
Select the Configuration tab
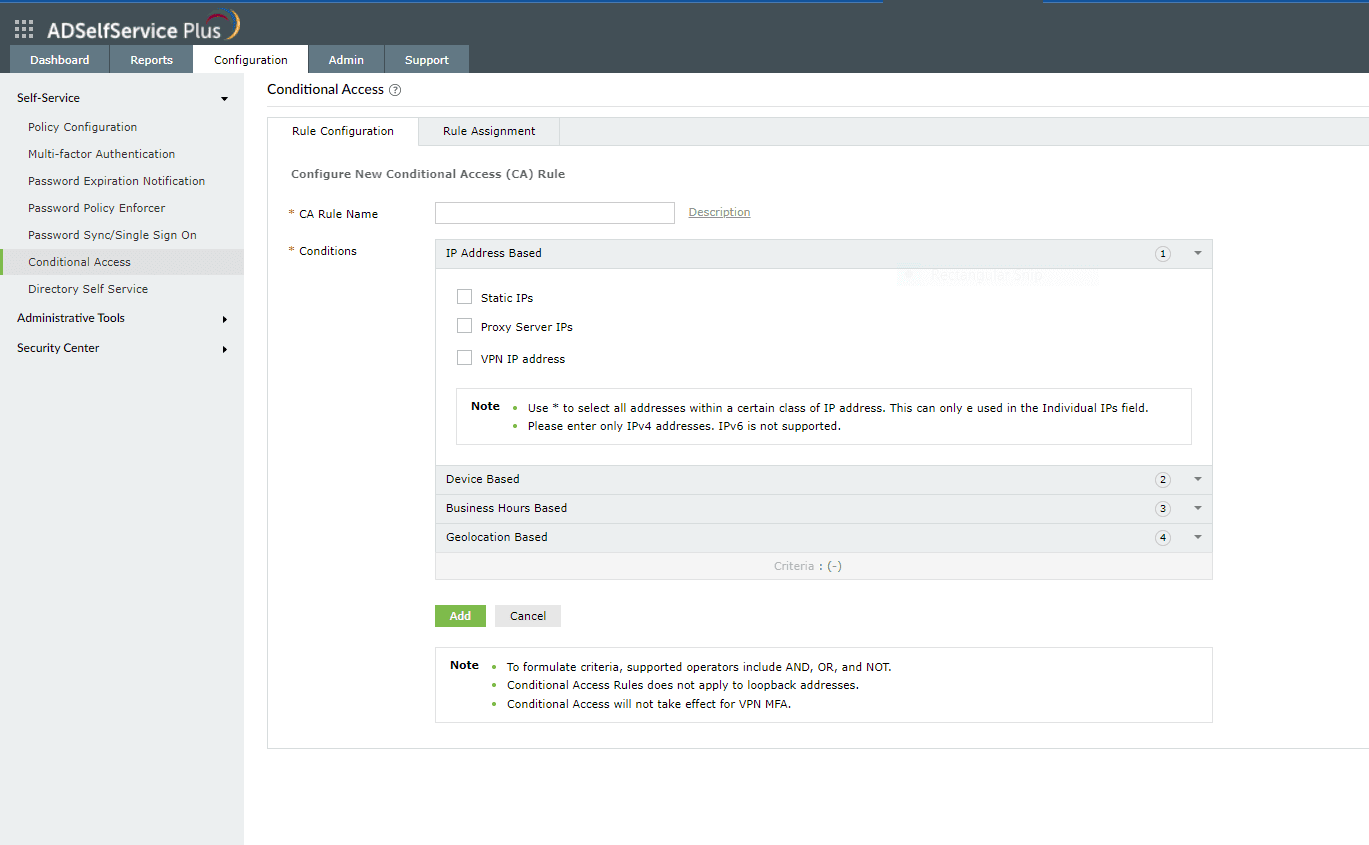click(x=251, y=60)
